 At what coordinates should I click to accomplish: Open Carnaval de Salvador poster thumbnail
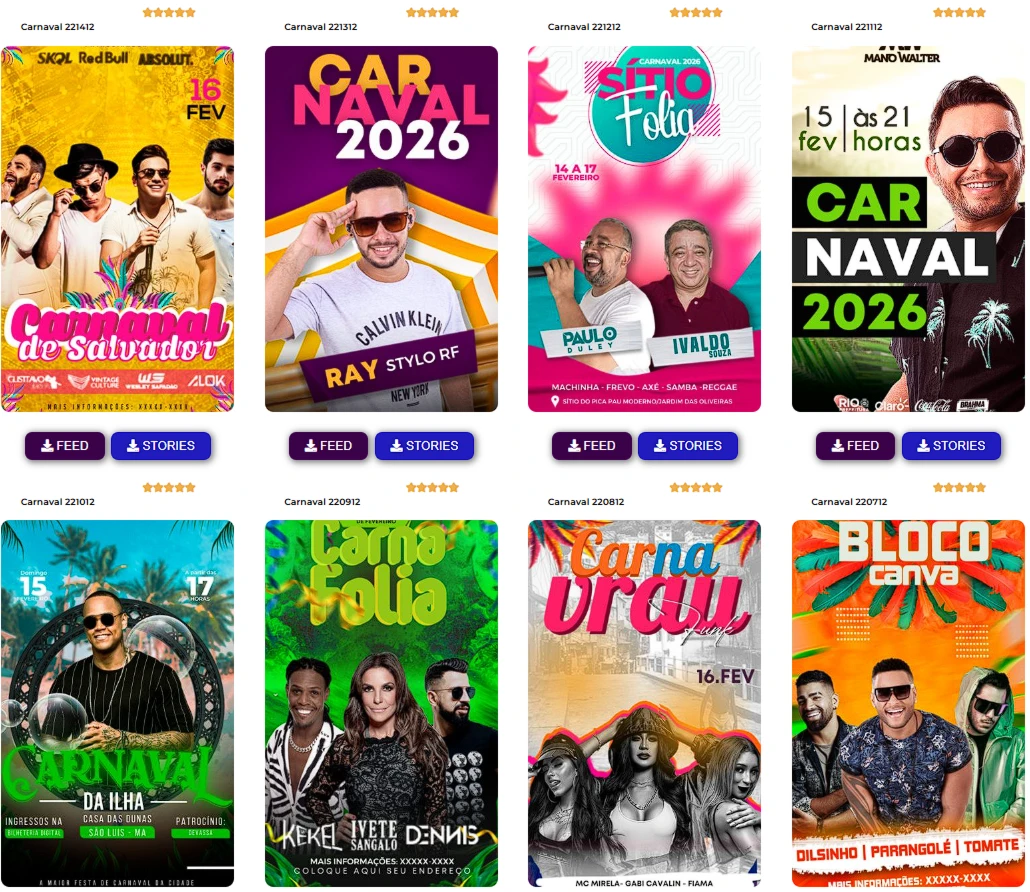[x=118, y=229]
